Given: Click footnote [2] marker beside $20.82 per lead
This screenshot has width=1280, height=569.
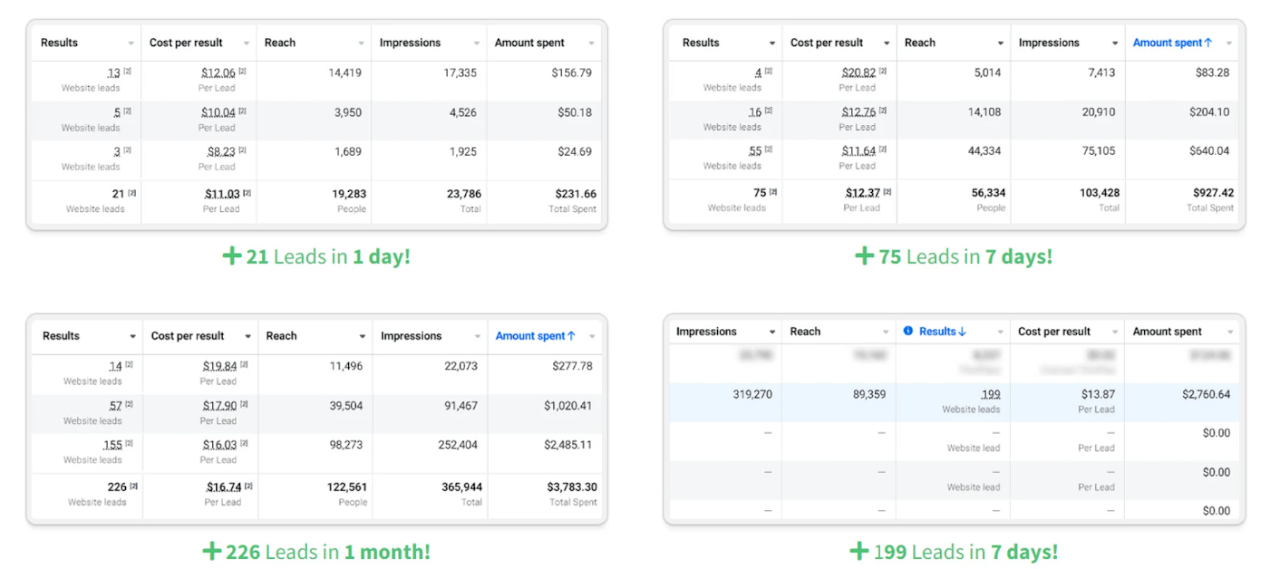Looking at the screenshot, I should point(883,72).
